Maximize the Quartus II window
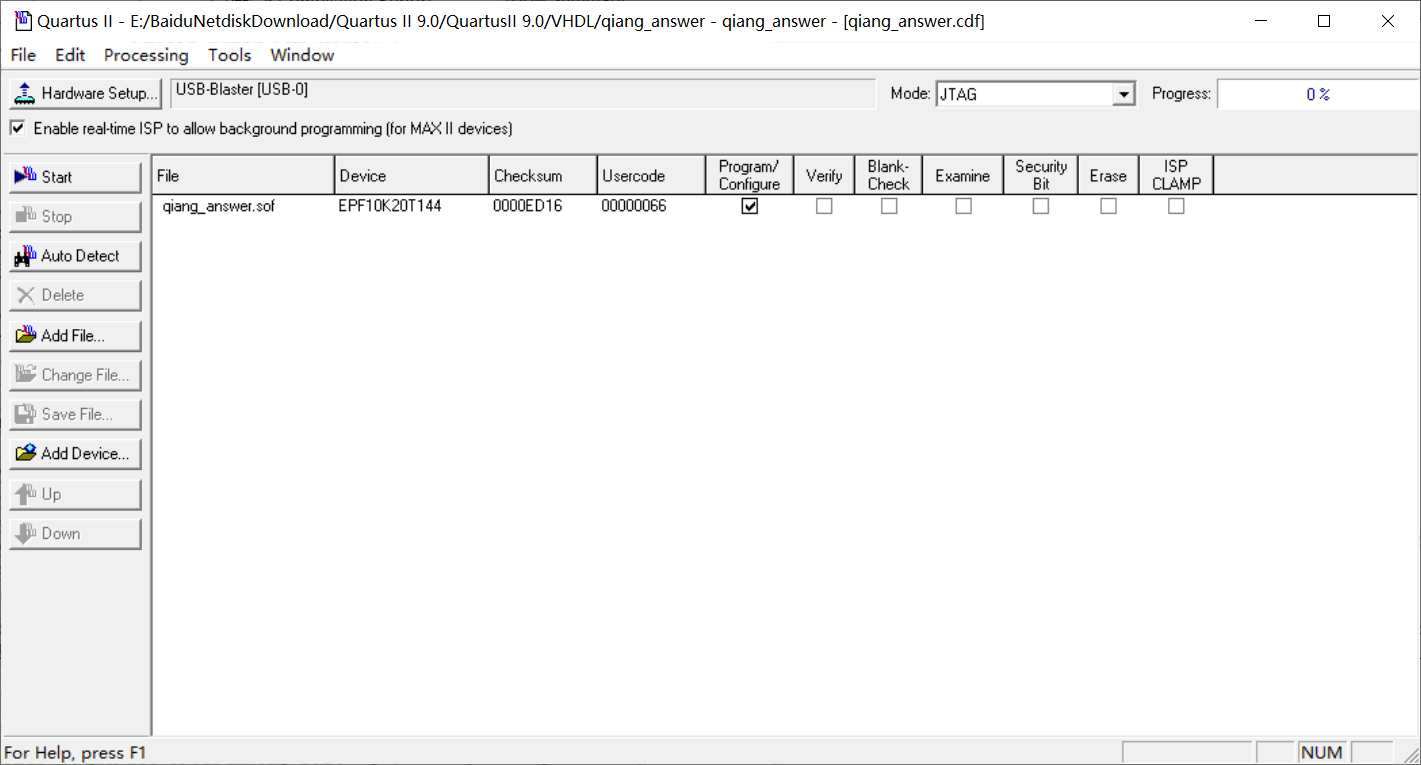The image size is (1421, 765). point(1324,21)
